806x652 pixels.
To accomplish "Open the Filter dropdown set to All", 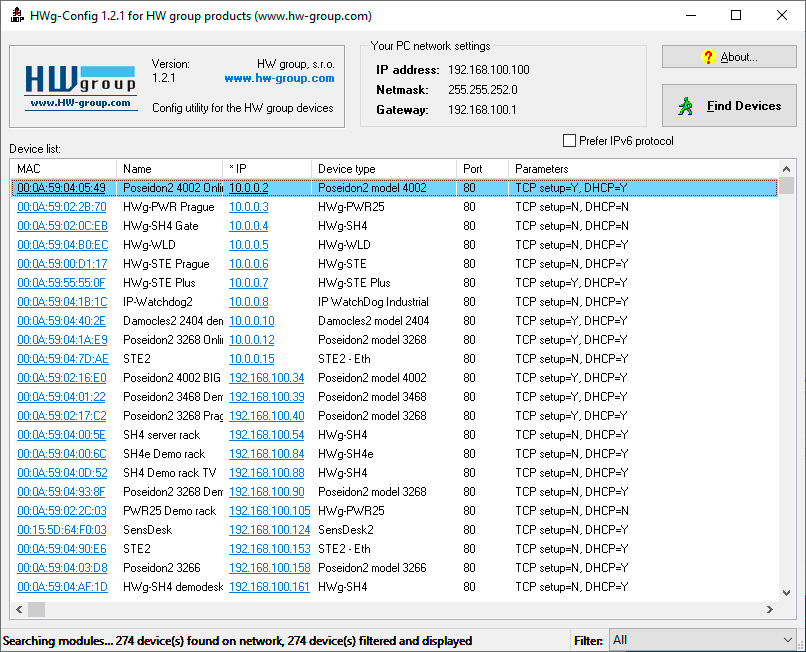I will [x=702, y=640].
